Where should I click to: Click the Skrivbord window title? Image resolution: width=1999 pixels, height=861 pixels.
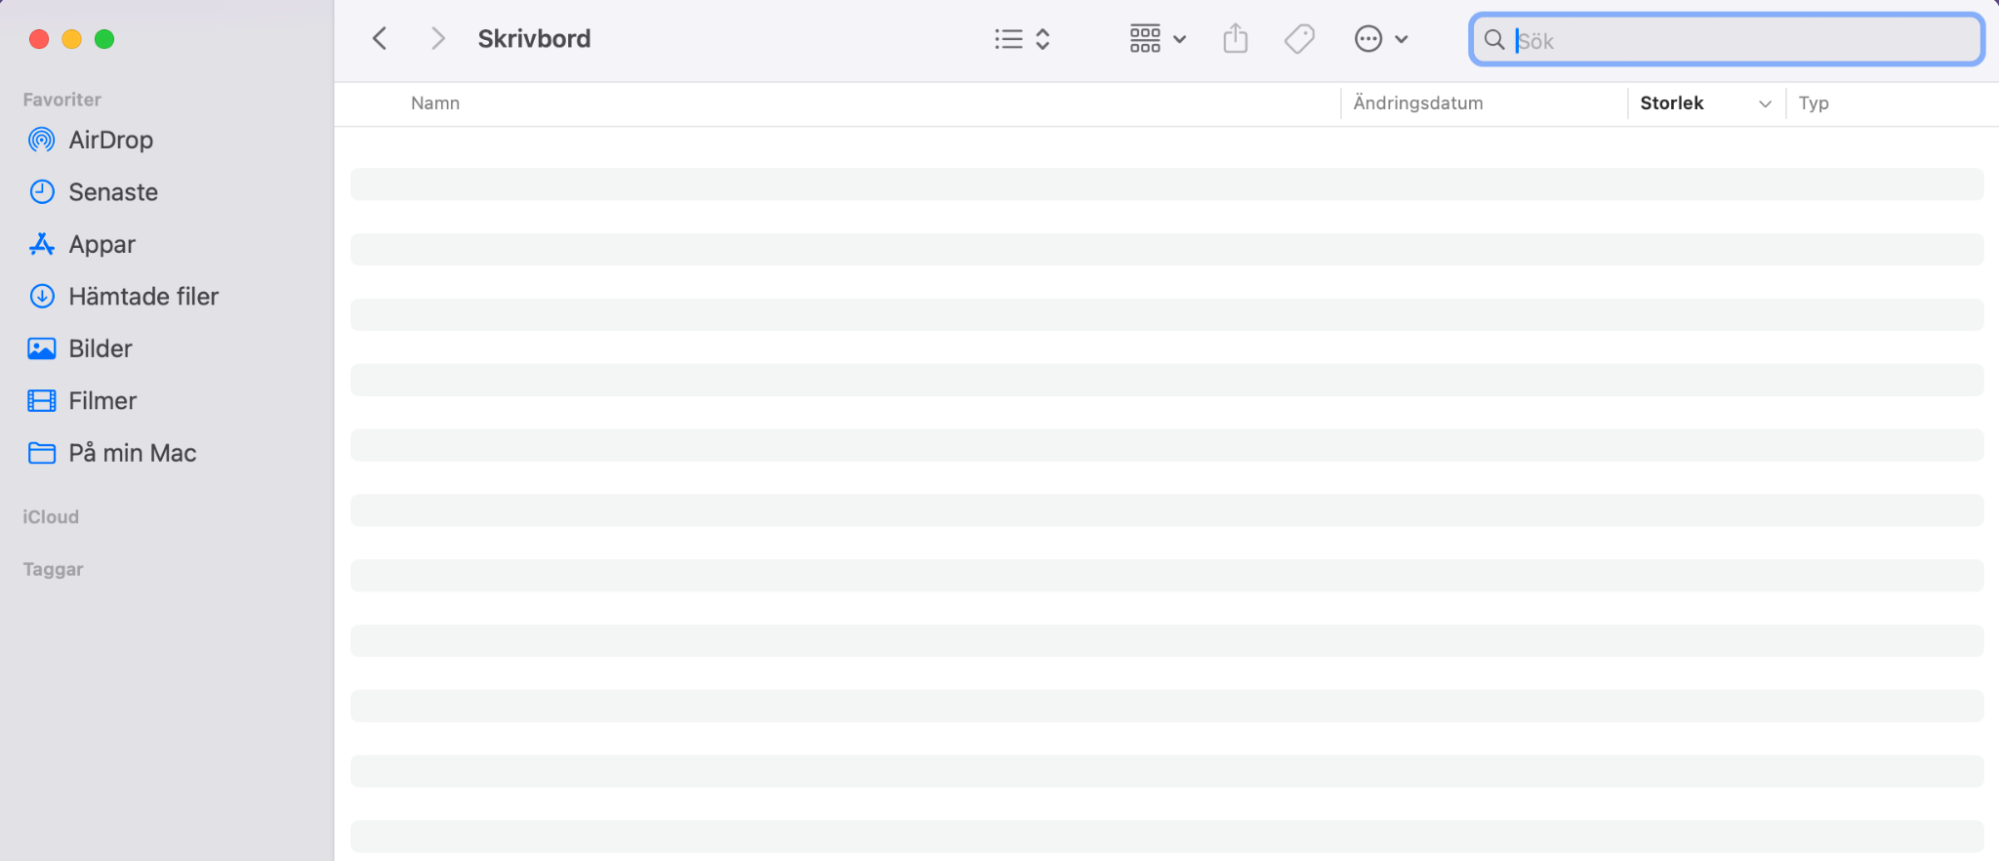coord(534,39)
